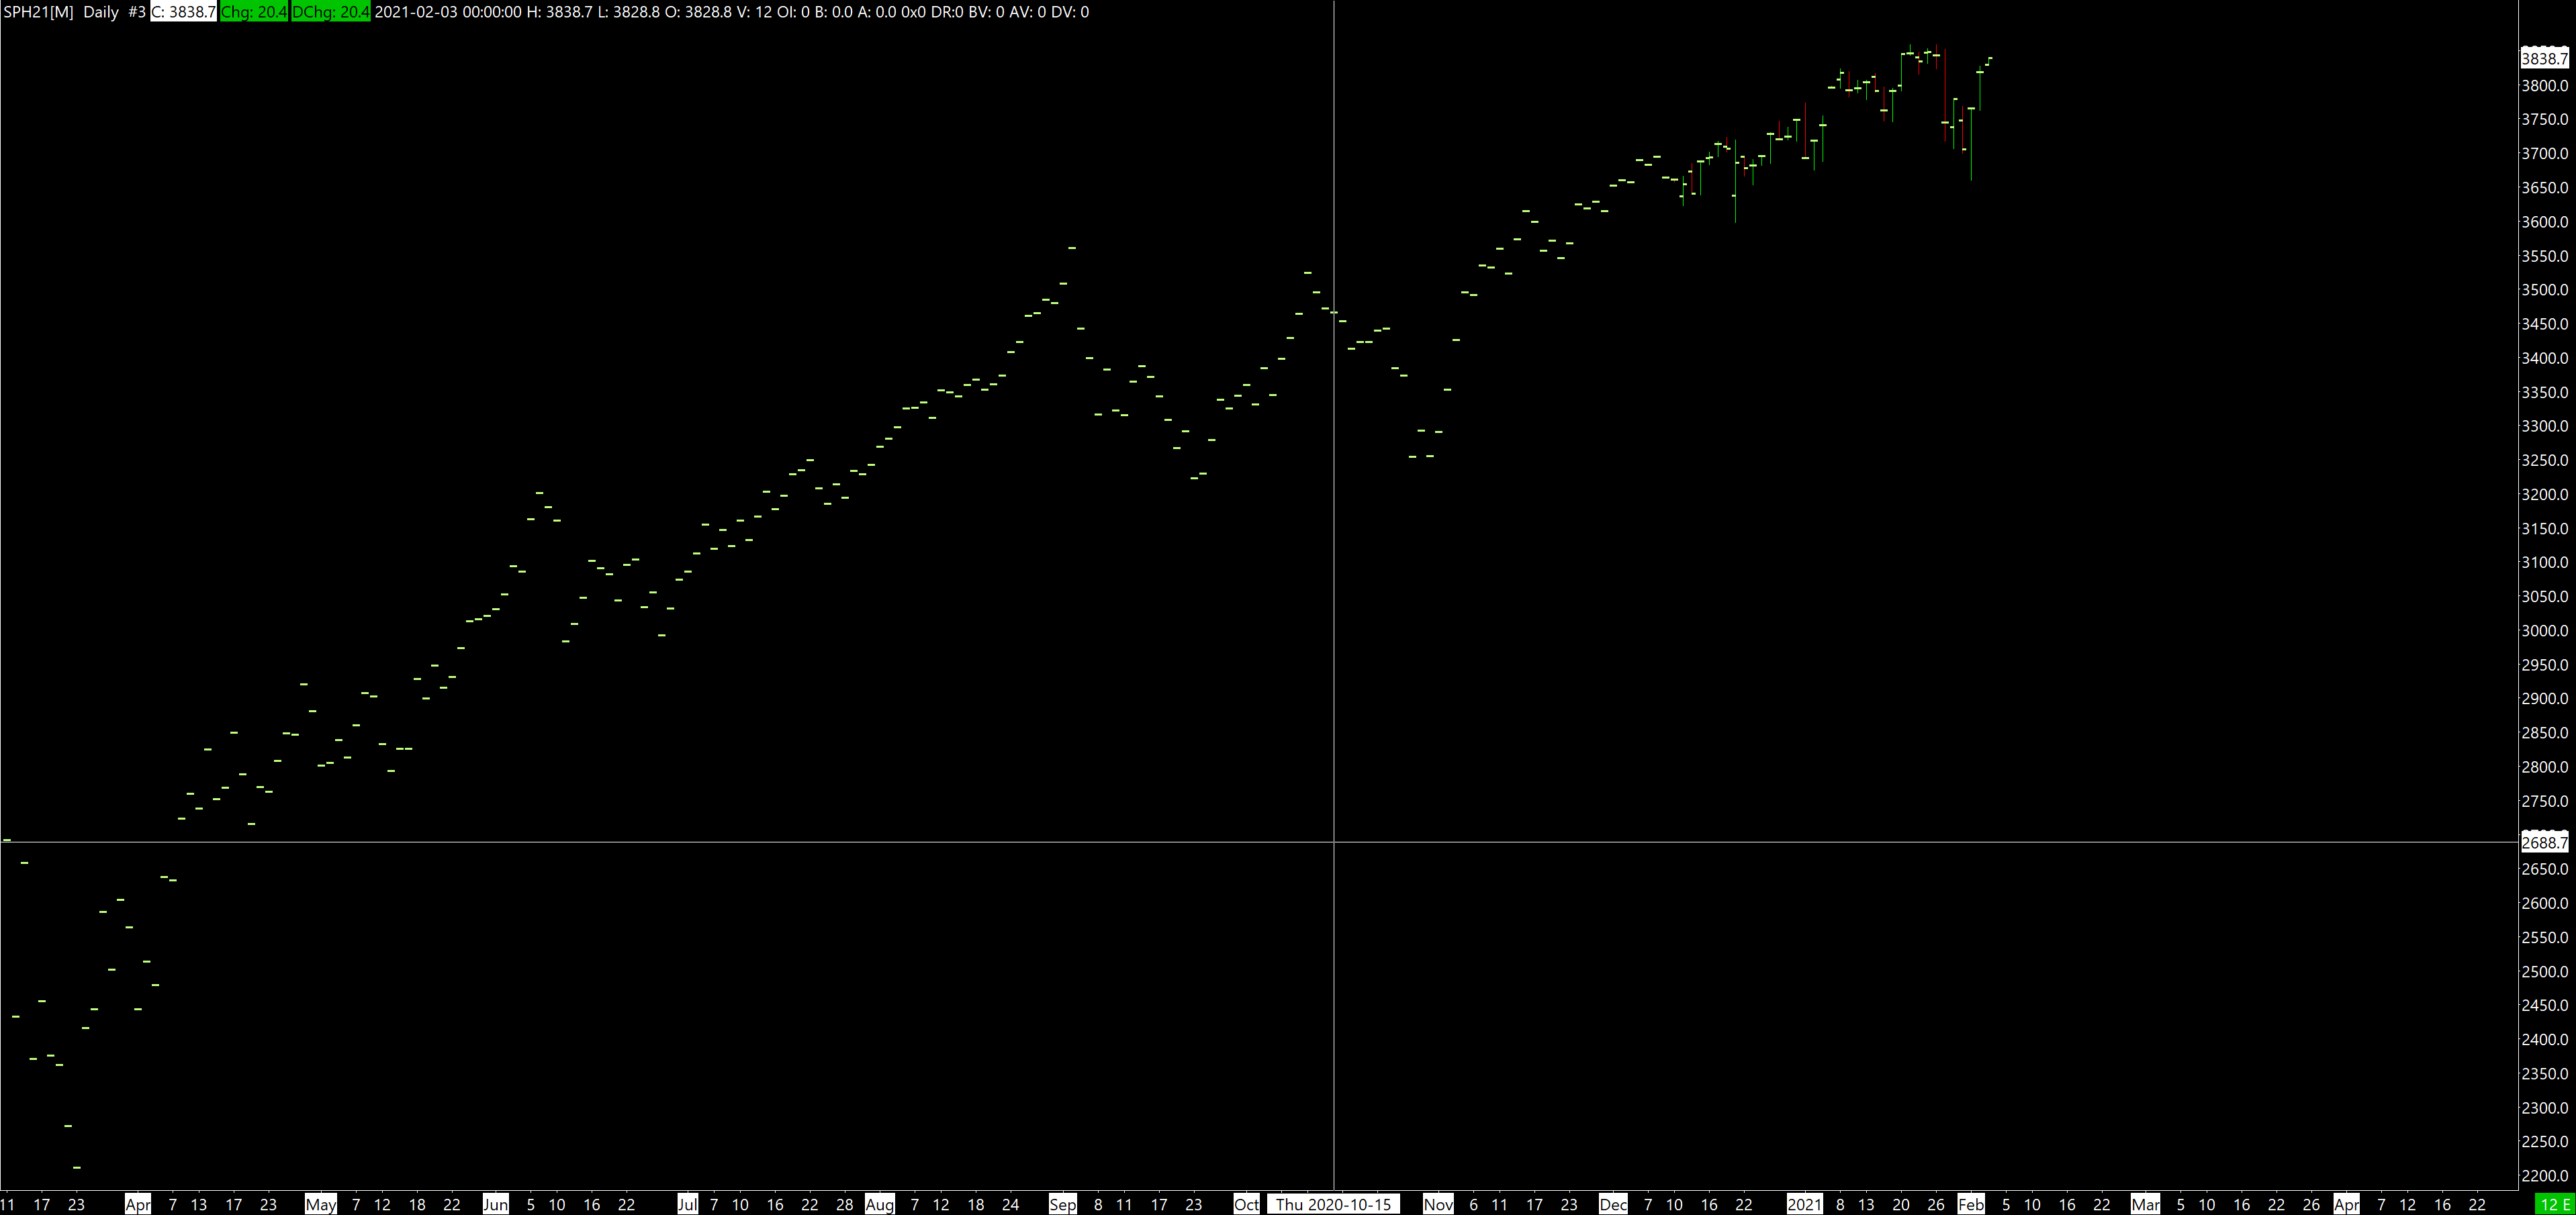The image size is (2576, 1215).
Task: Click the 3000.0 level on price scale
Action: click(2544, 631)
